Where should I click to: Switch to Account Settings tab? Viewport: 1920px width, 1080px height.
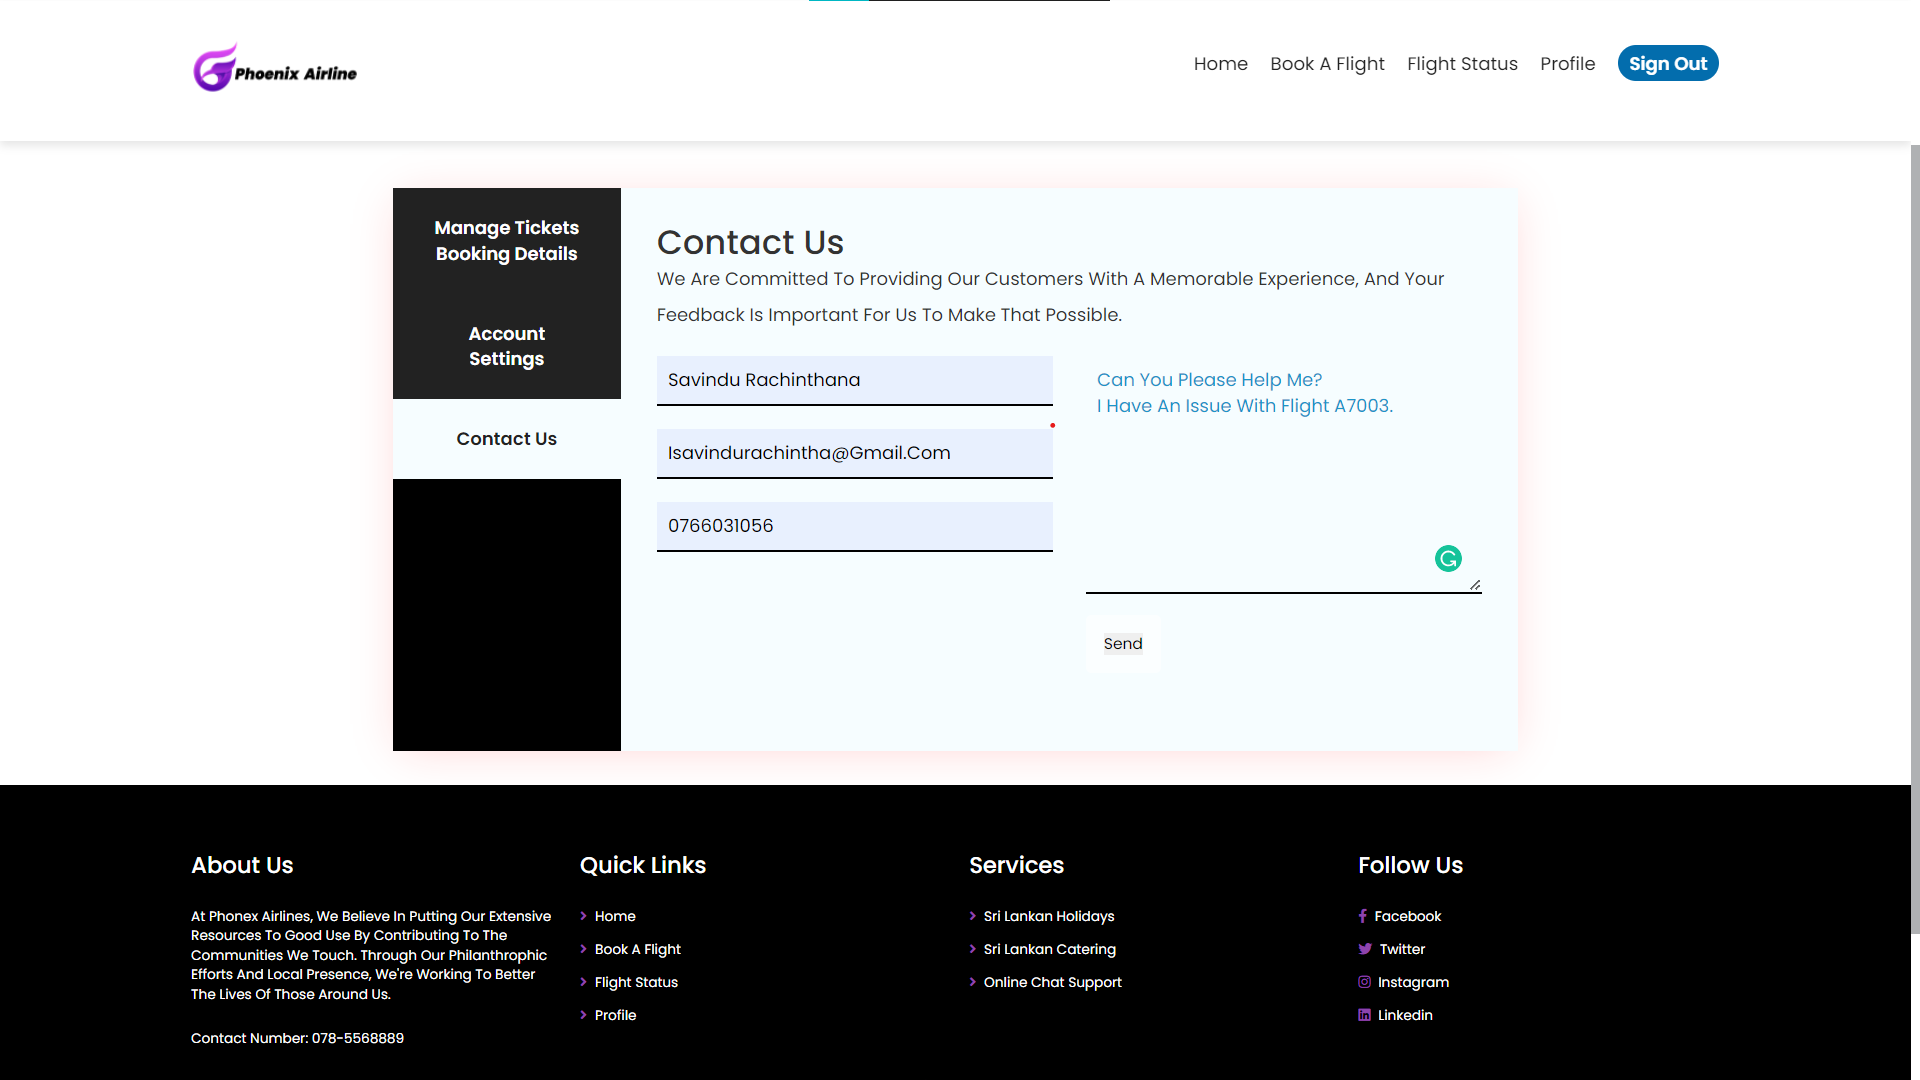[x=506, y=346]
